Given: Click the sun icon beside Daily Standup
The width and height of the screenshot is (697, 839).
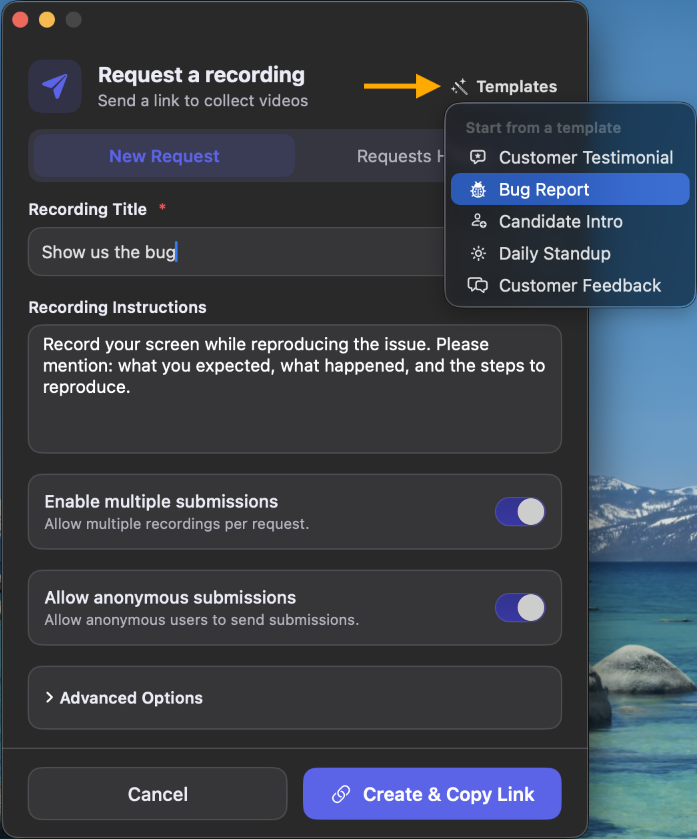Looking at the screenshot, I should 478,253.
